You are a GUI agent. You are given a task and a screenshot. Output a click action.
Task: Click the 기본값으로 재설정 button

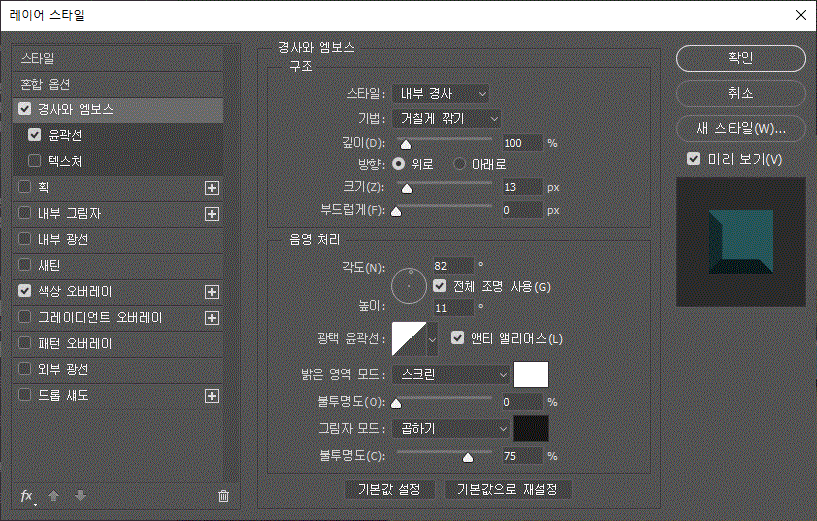point(507,489)
